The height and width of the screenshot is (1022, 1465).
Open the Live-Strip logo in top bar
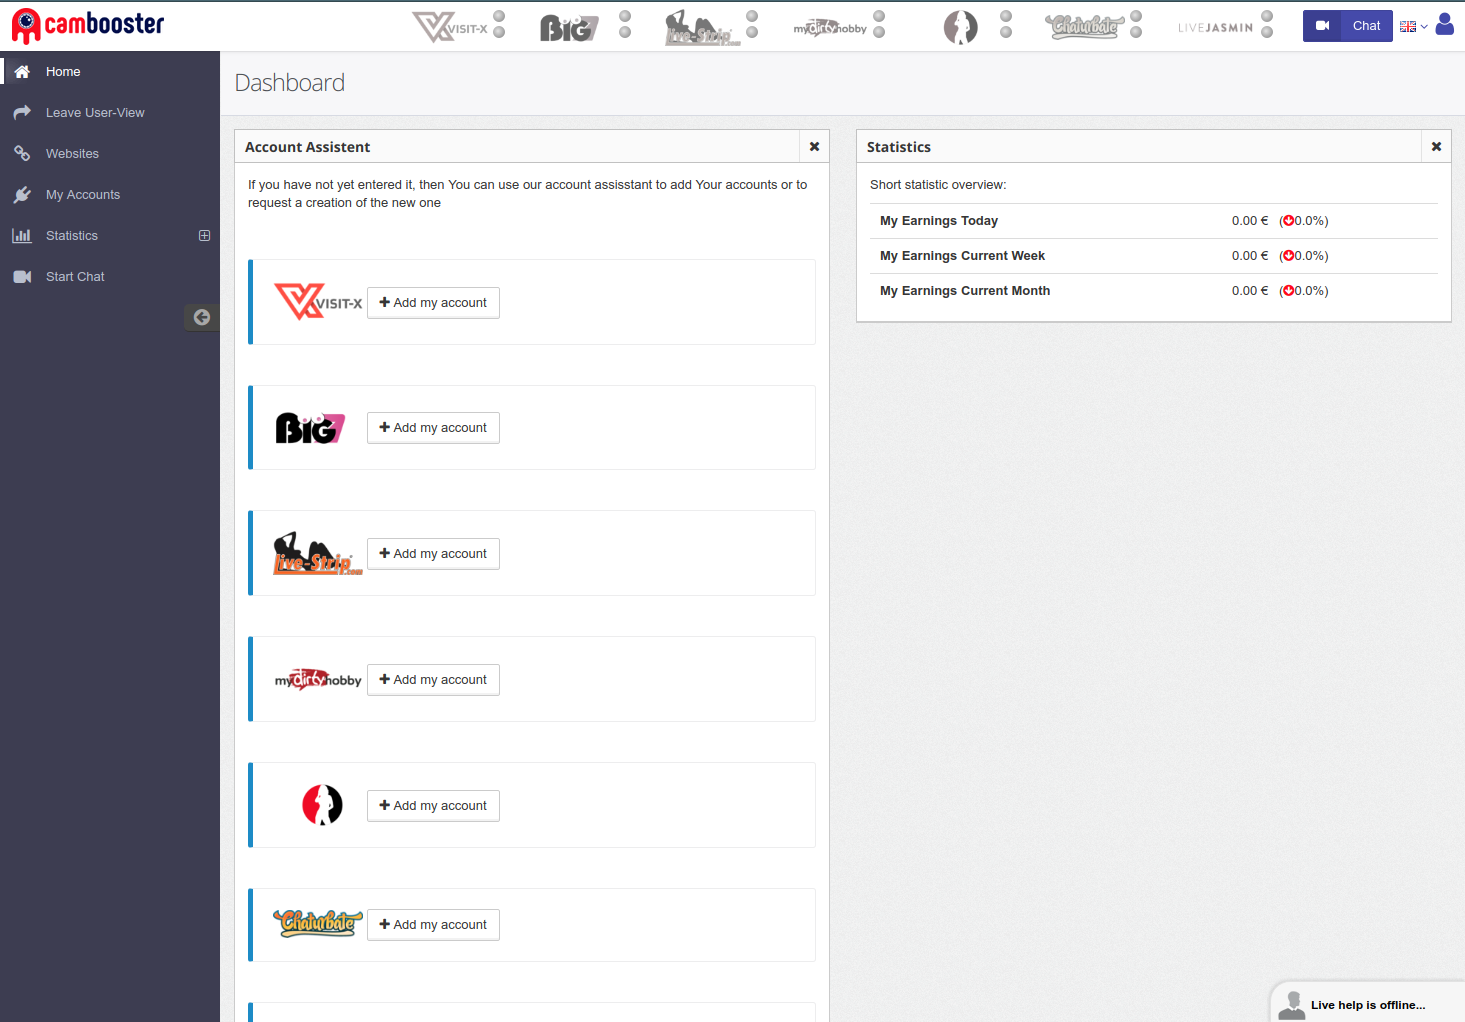coord(702,27)
